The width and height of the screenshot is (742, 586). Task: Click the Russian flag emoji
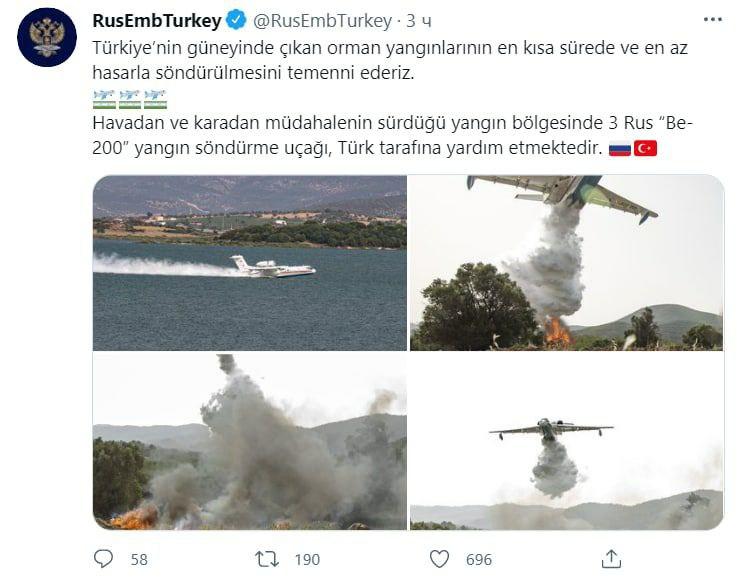pyautogui.click(x=620, y=149)
